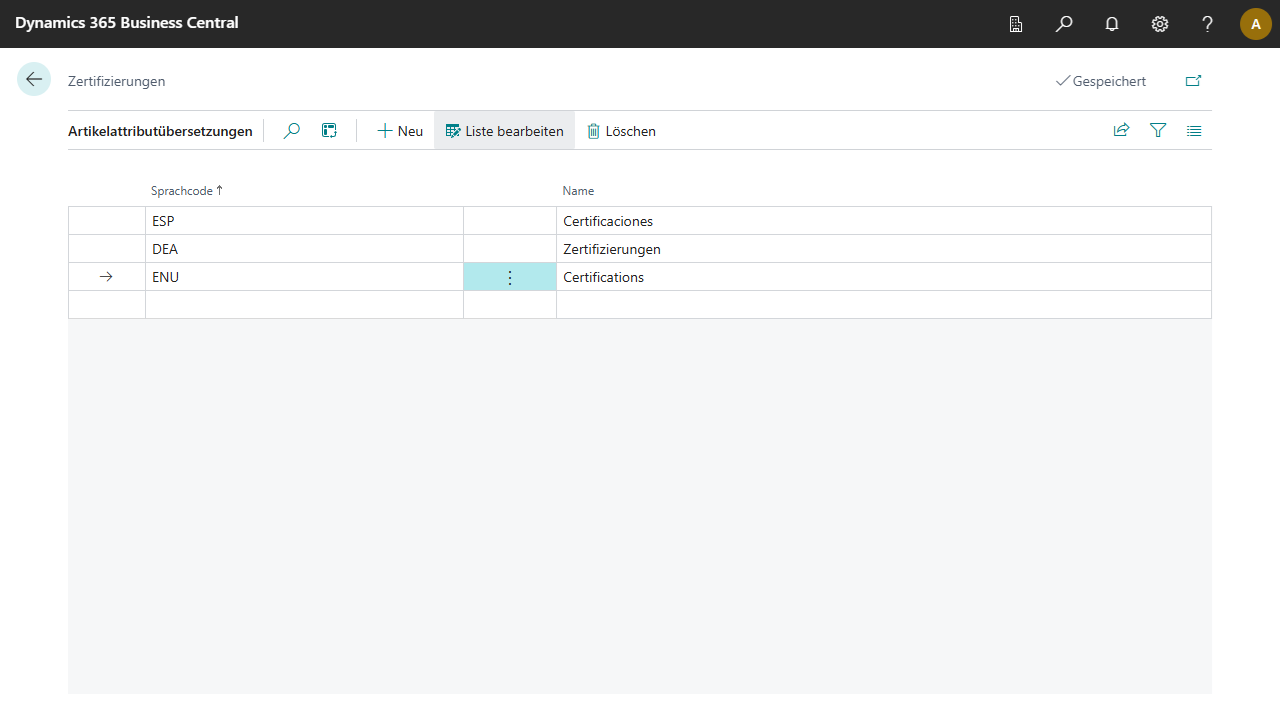Image resolution: width=1280 pixels, height=720 pixels.
Task: Toggle Liste bearbeiten mode
Action: coord(505,131)
